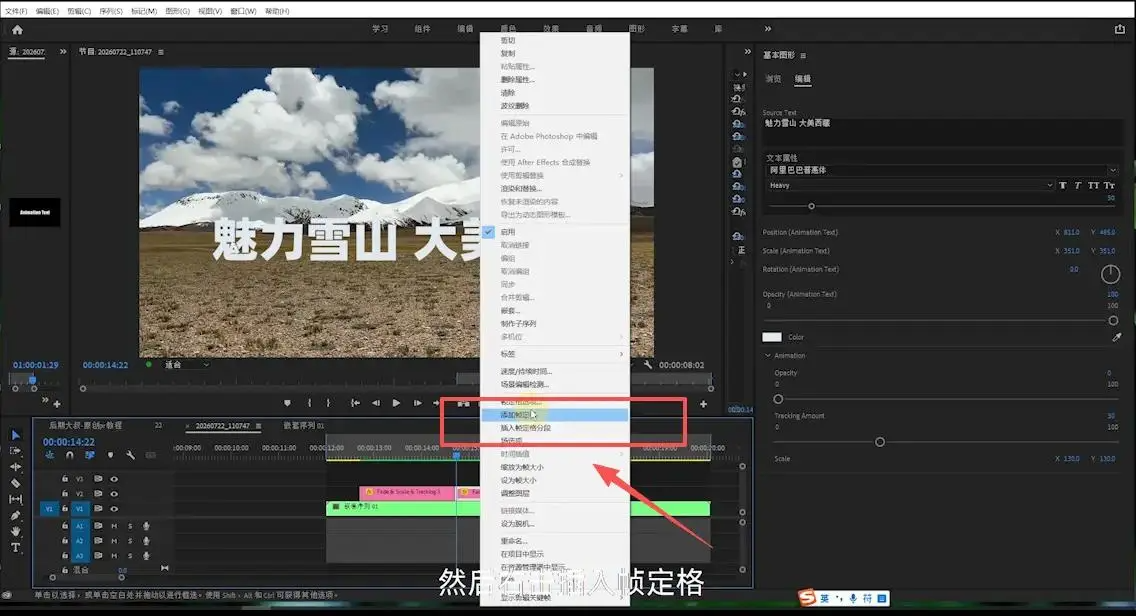Open the program monitor button editor plus
This screenshot has height=616, width=1136.
(703, 404)
